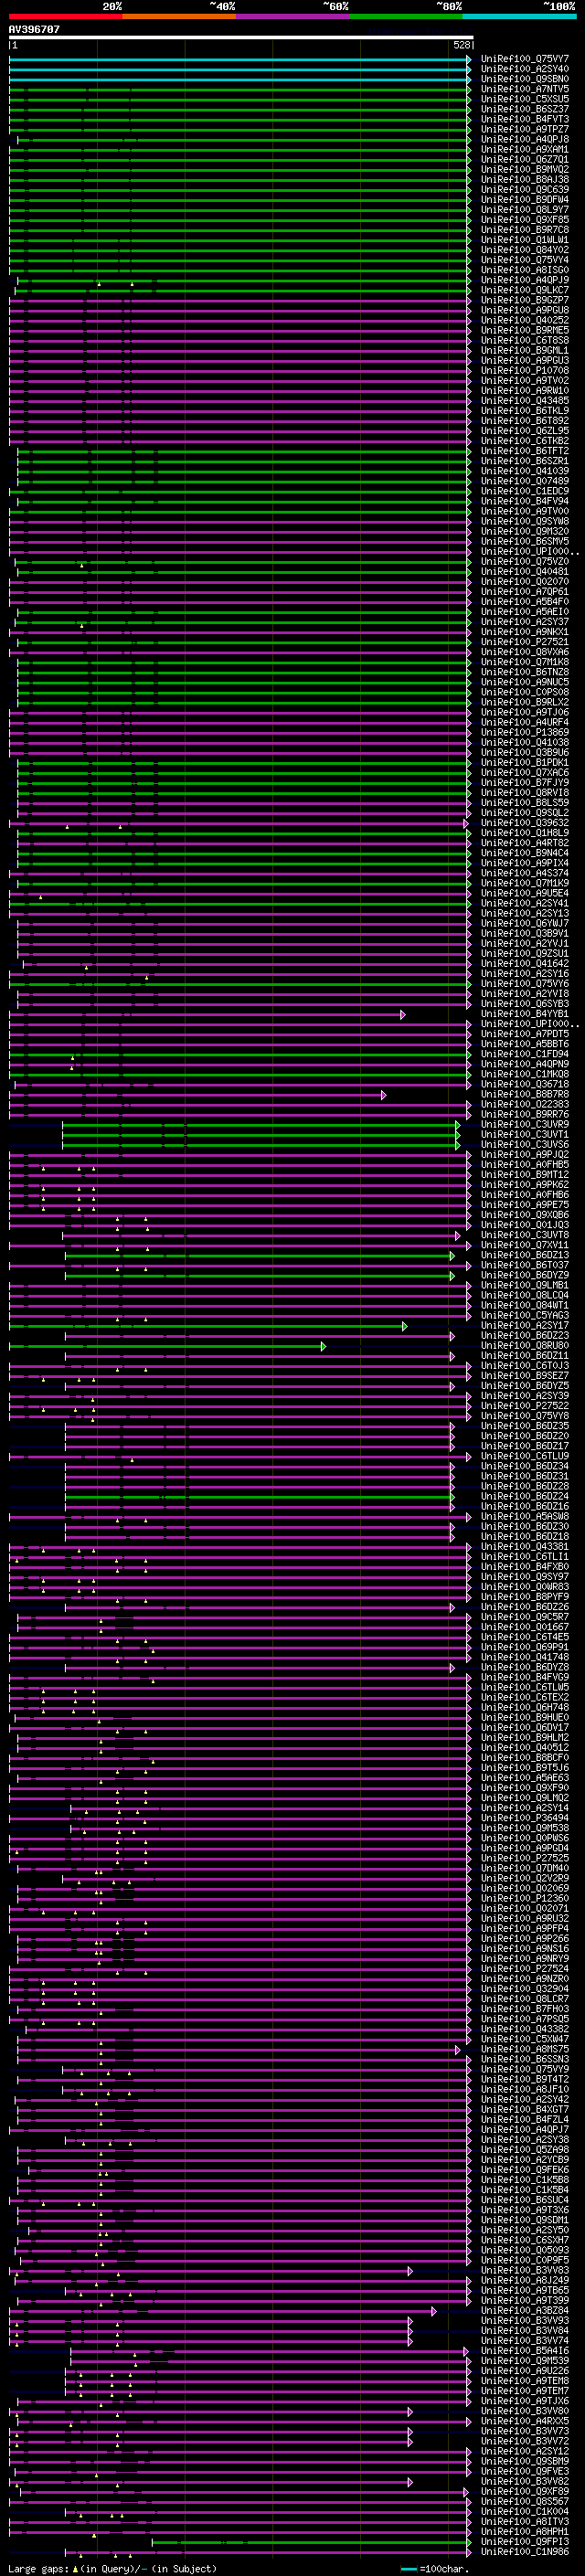Select the UniRef100_A8ISG0 entry

pos(525,270)
